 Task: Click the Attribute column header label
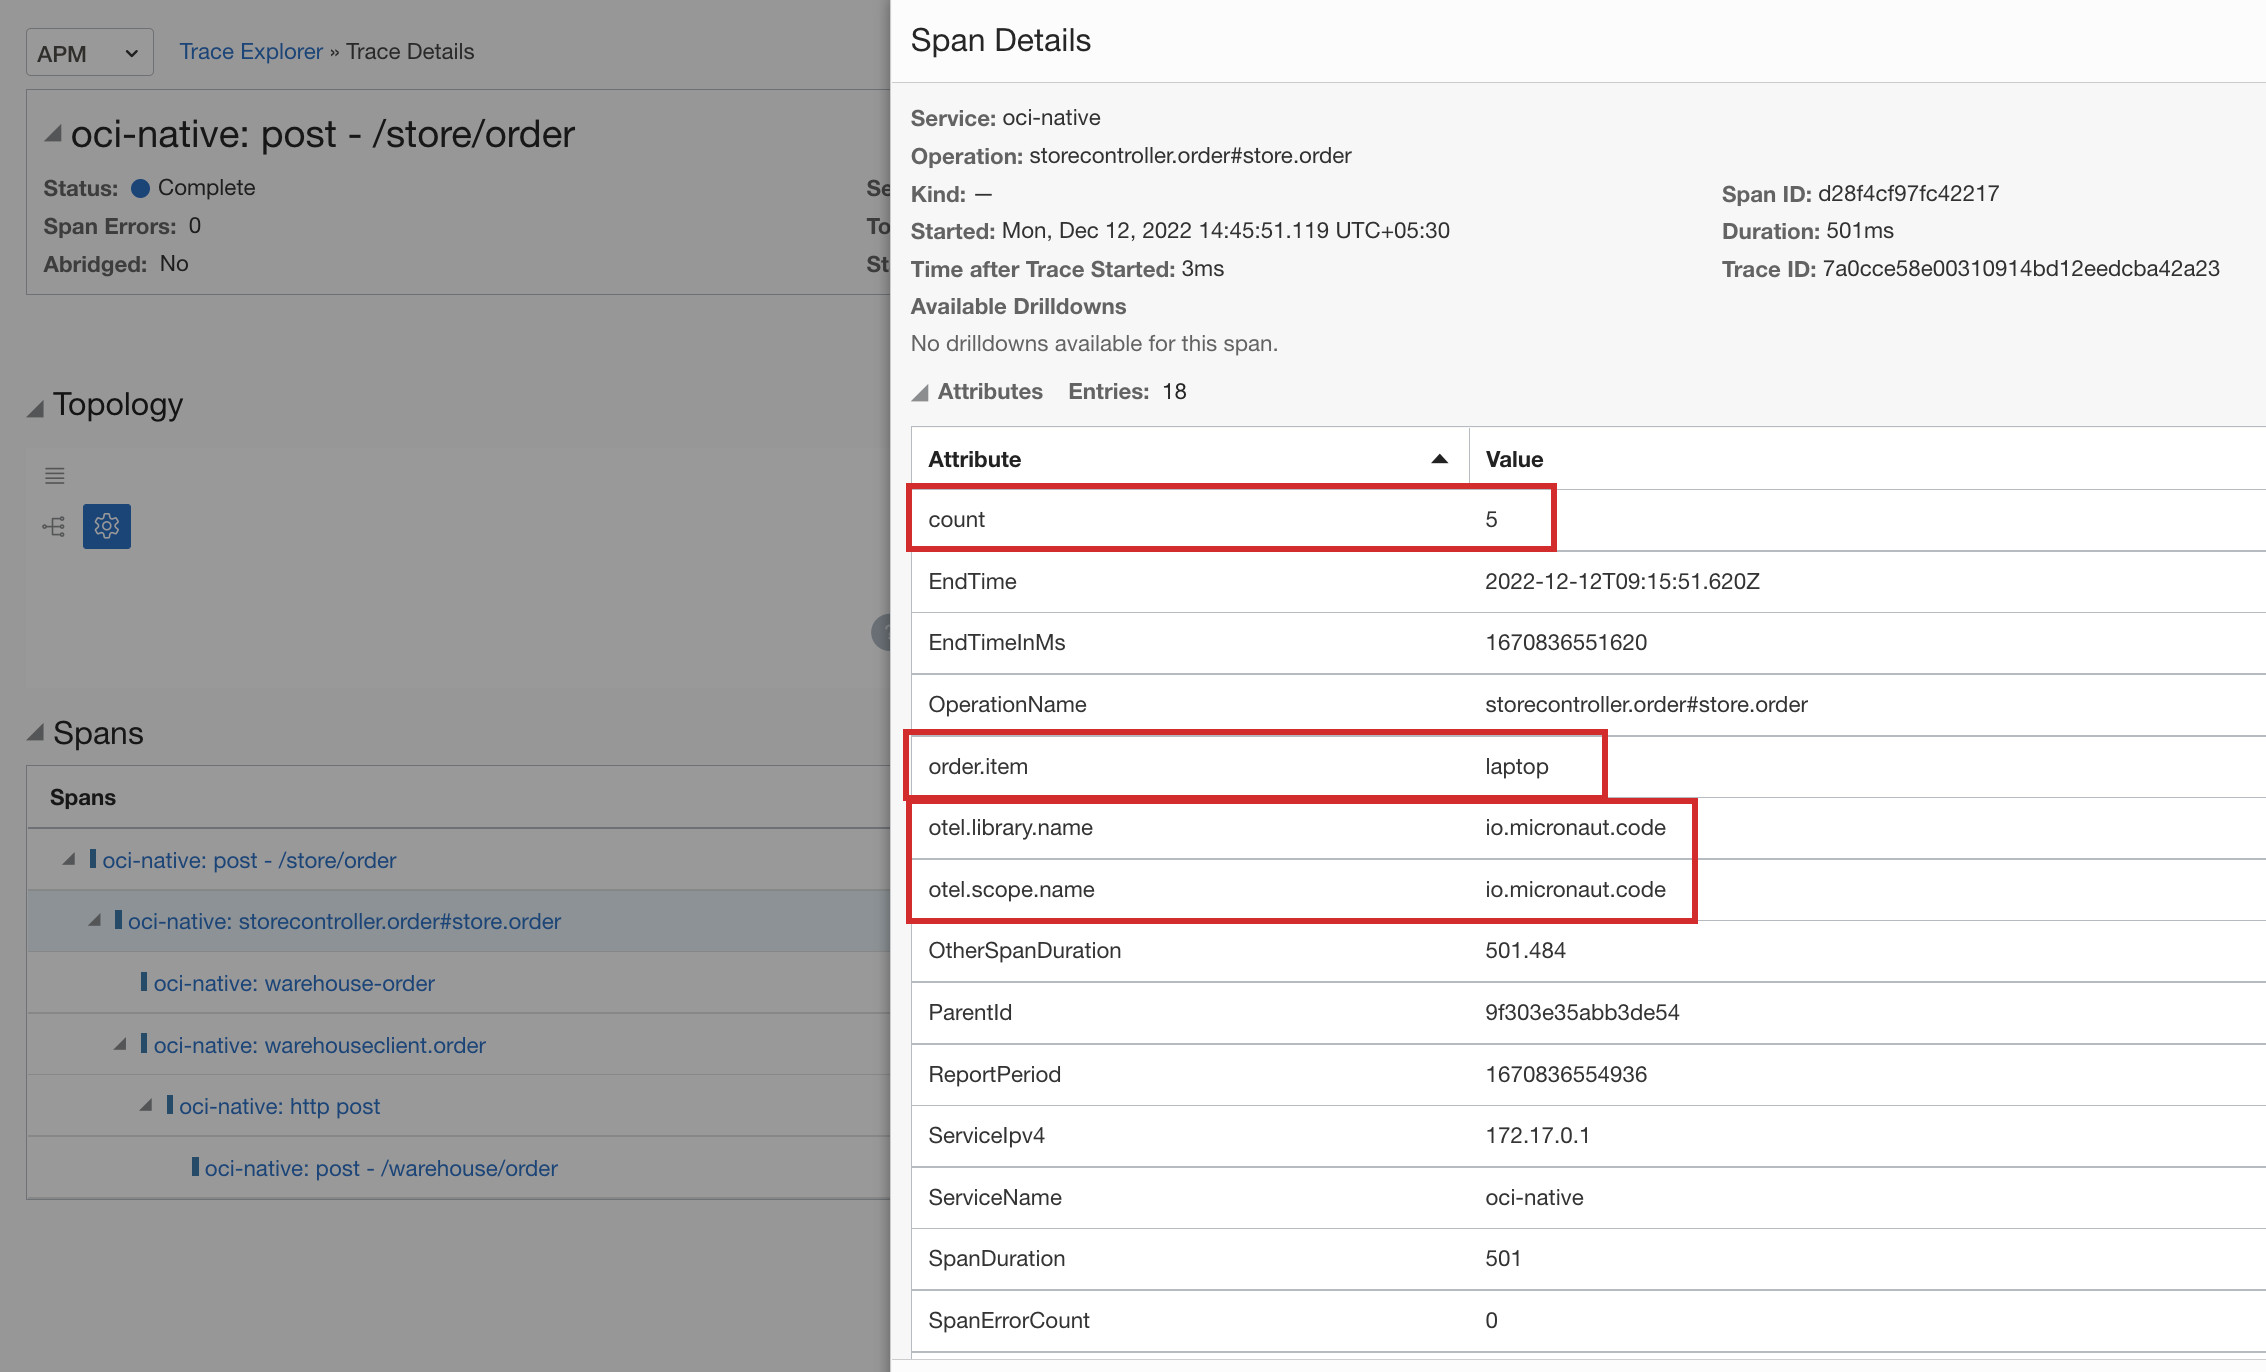tap(974, 459)
